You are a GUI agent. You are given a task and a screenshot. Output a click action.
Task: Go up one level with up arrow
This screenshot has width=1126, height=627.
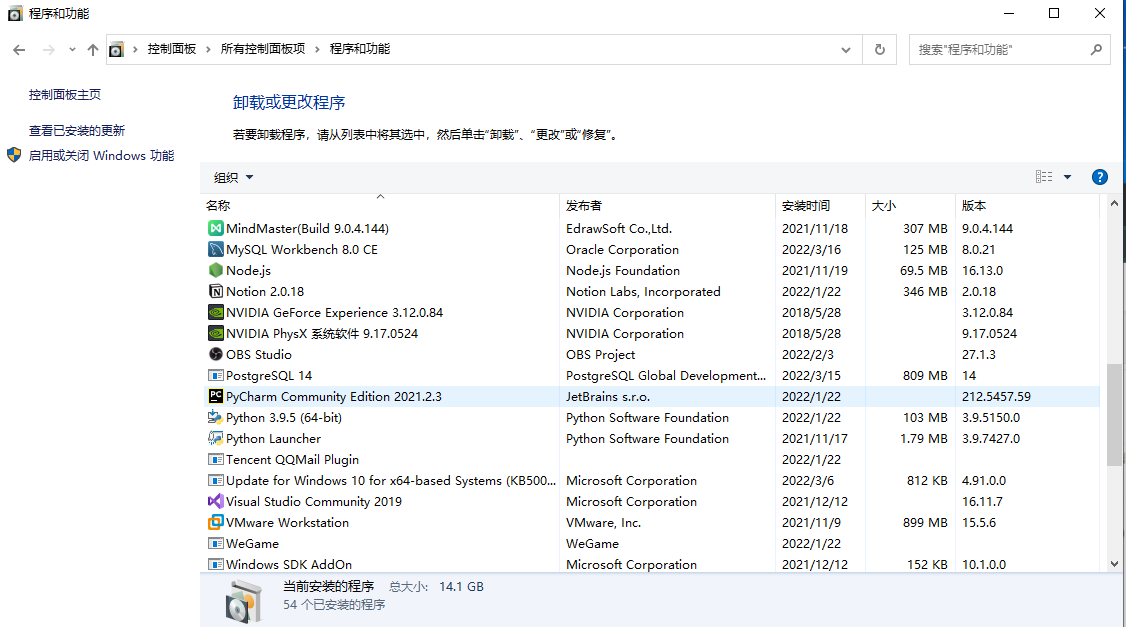pos(93,50)
